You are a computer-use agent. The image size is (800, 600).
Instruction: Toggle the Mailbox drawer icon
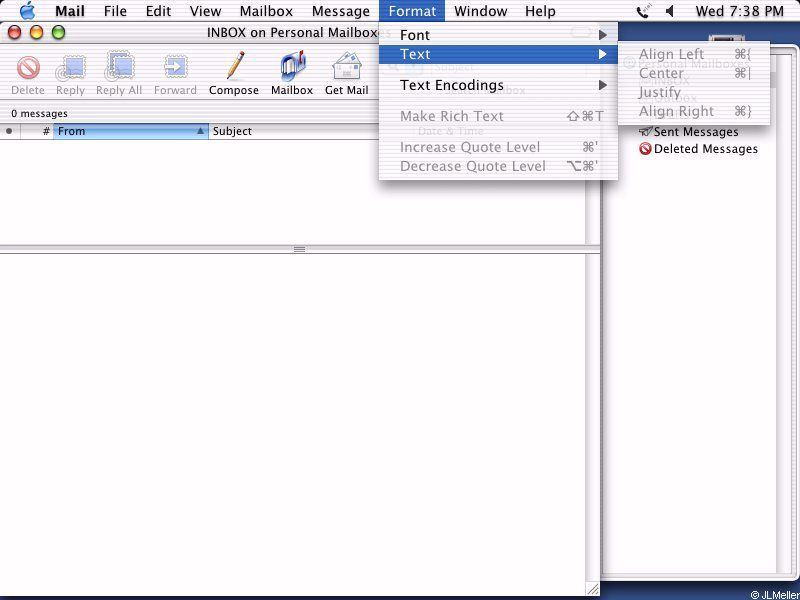tap(292, 66)
